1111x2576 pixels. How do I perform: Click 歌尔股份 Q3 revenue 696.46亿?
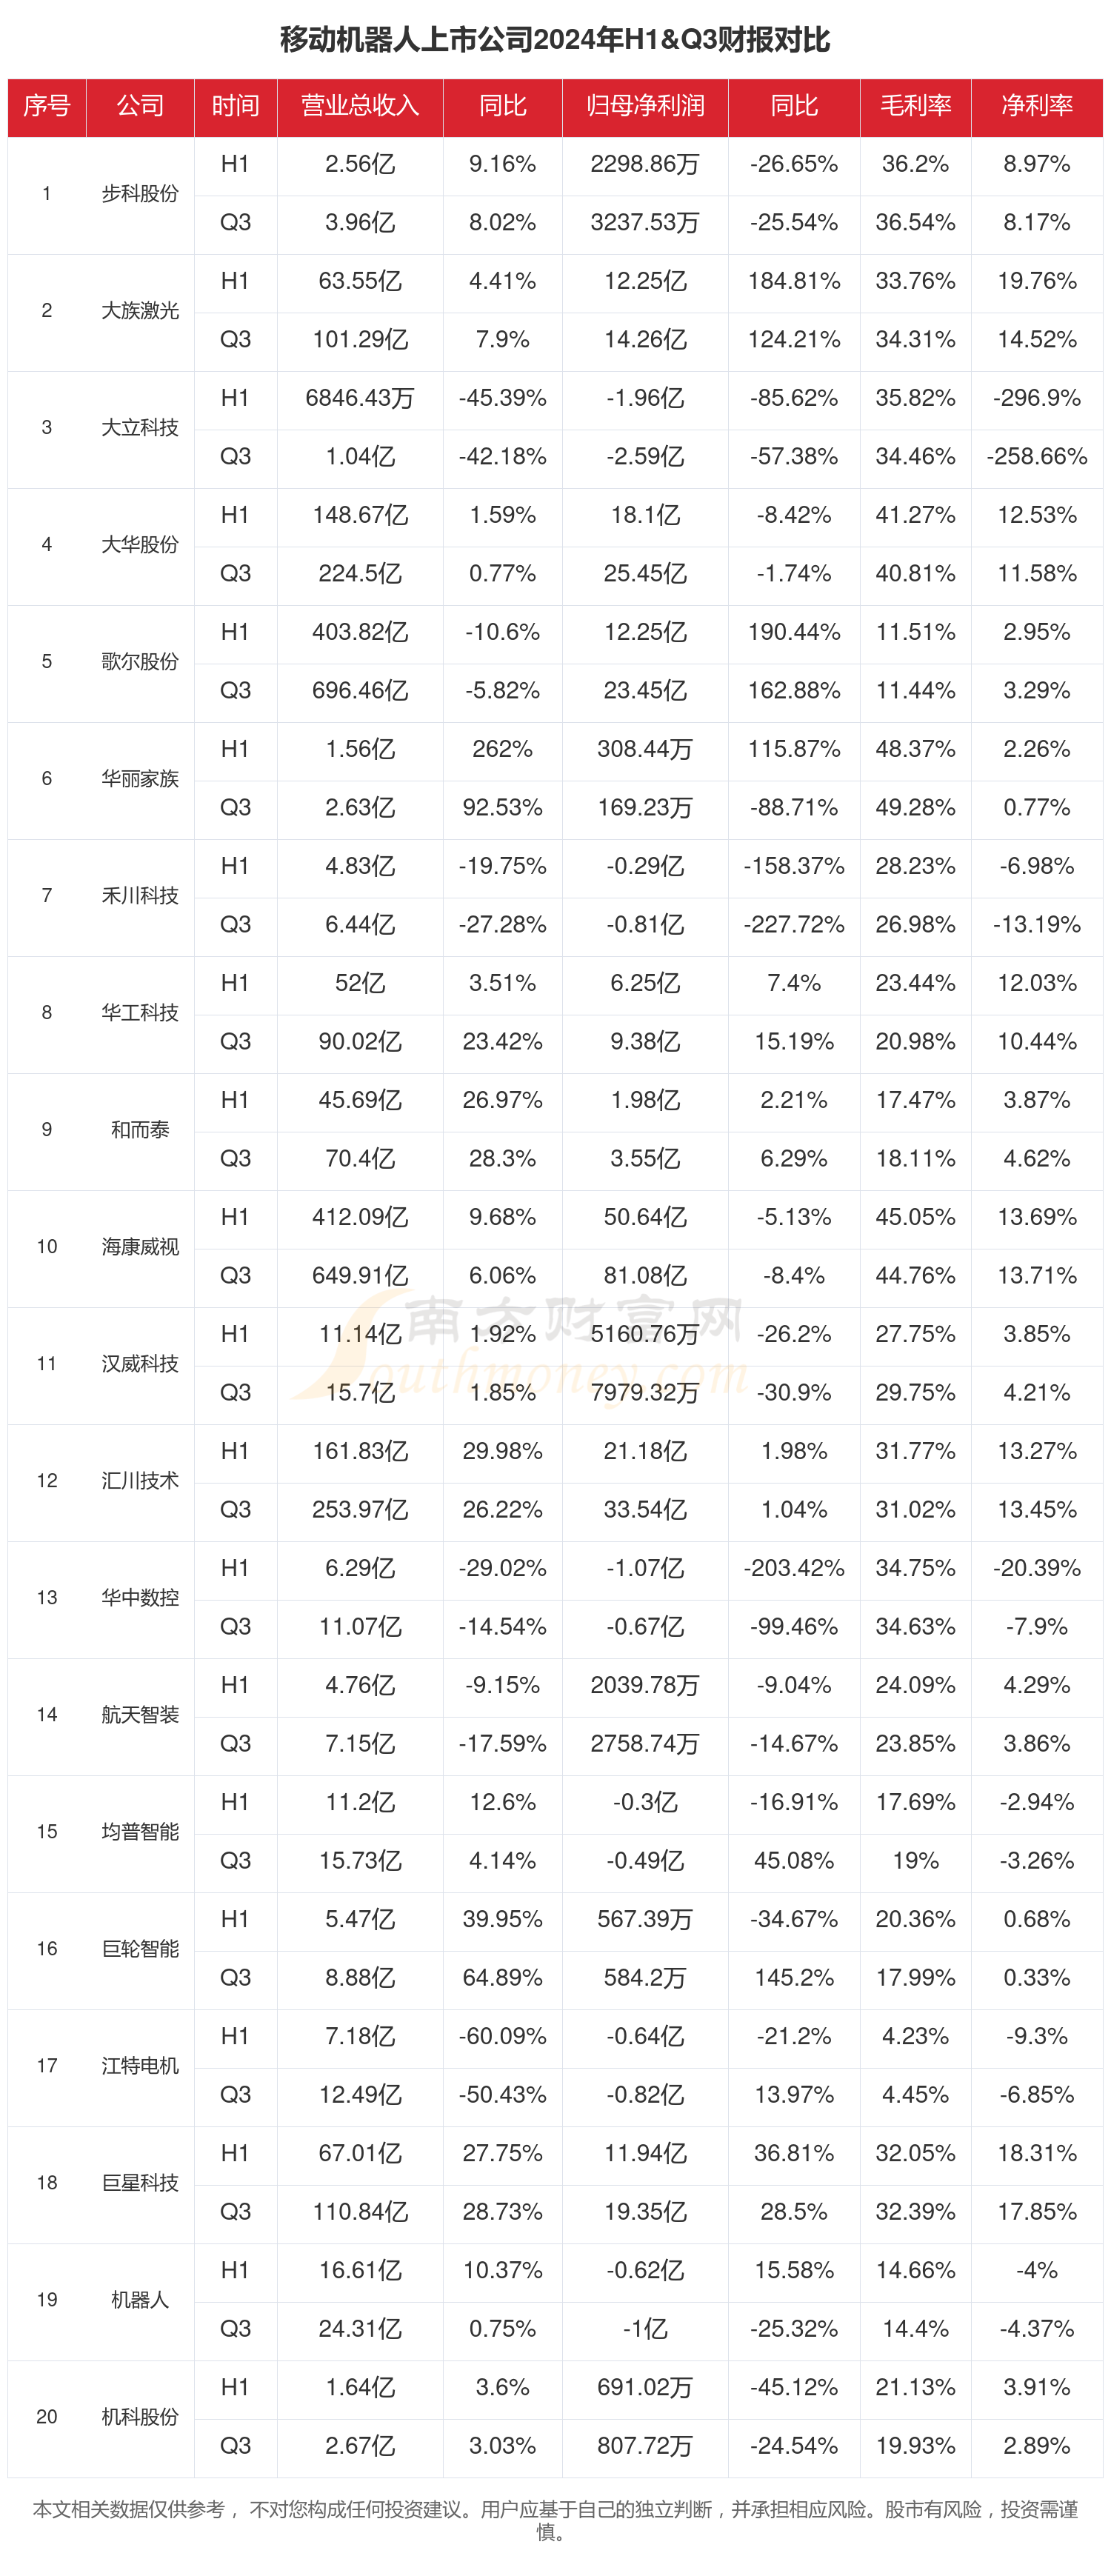point(360,691)
